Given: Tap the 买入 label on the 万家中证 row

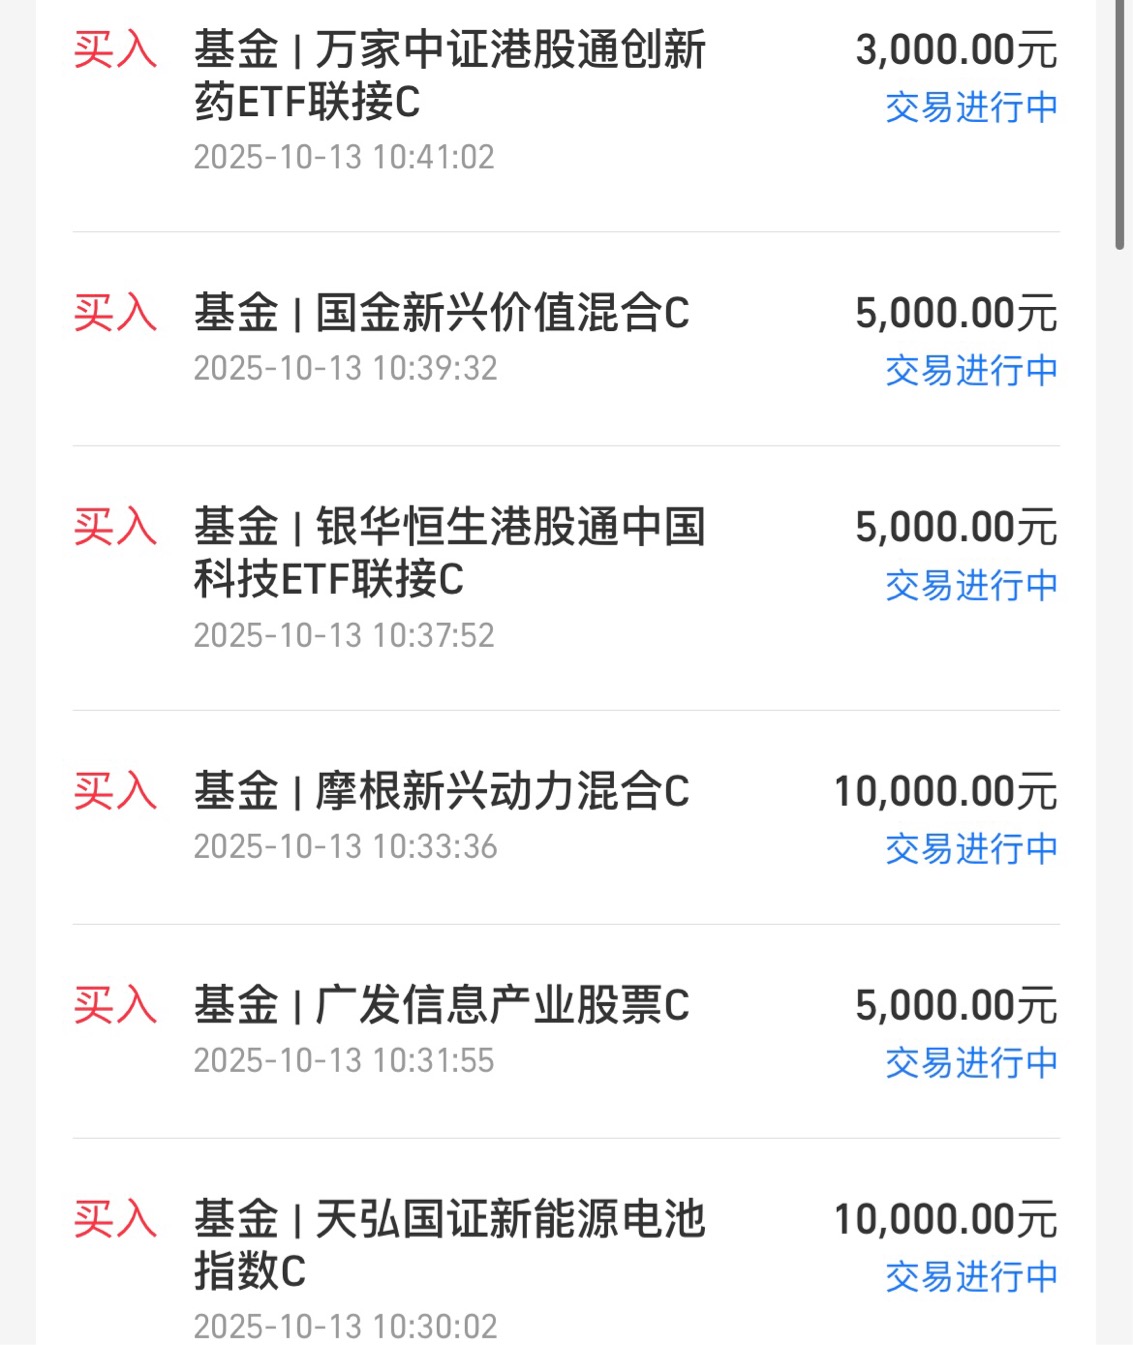Looking at the screenshot, I should tap(115, 50).
